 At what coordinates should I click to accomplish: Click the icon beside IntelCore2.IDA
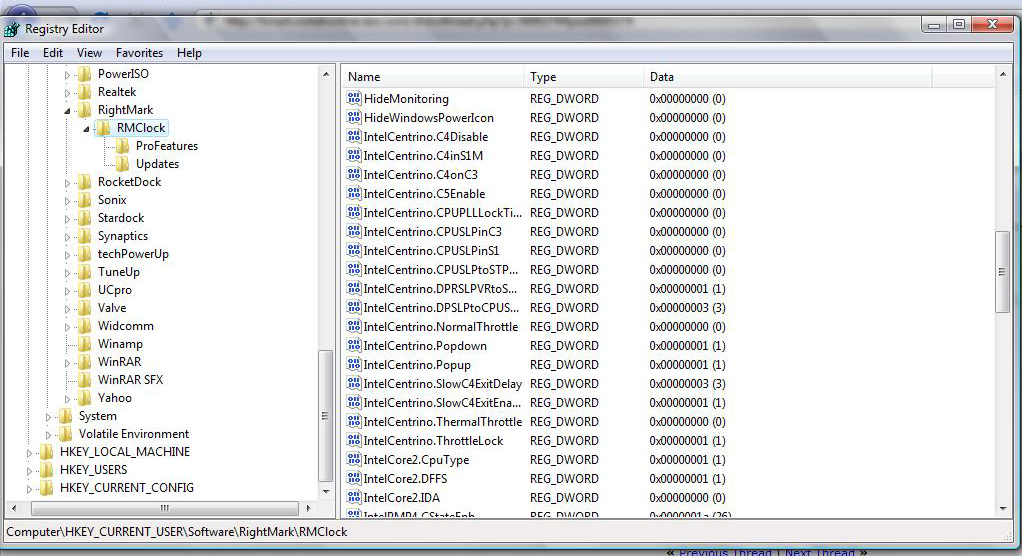tap(354, 497)
